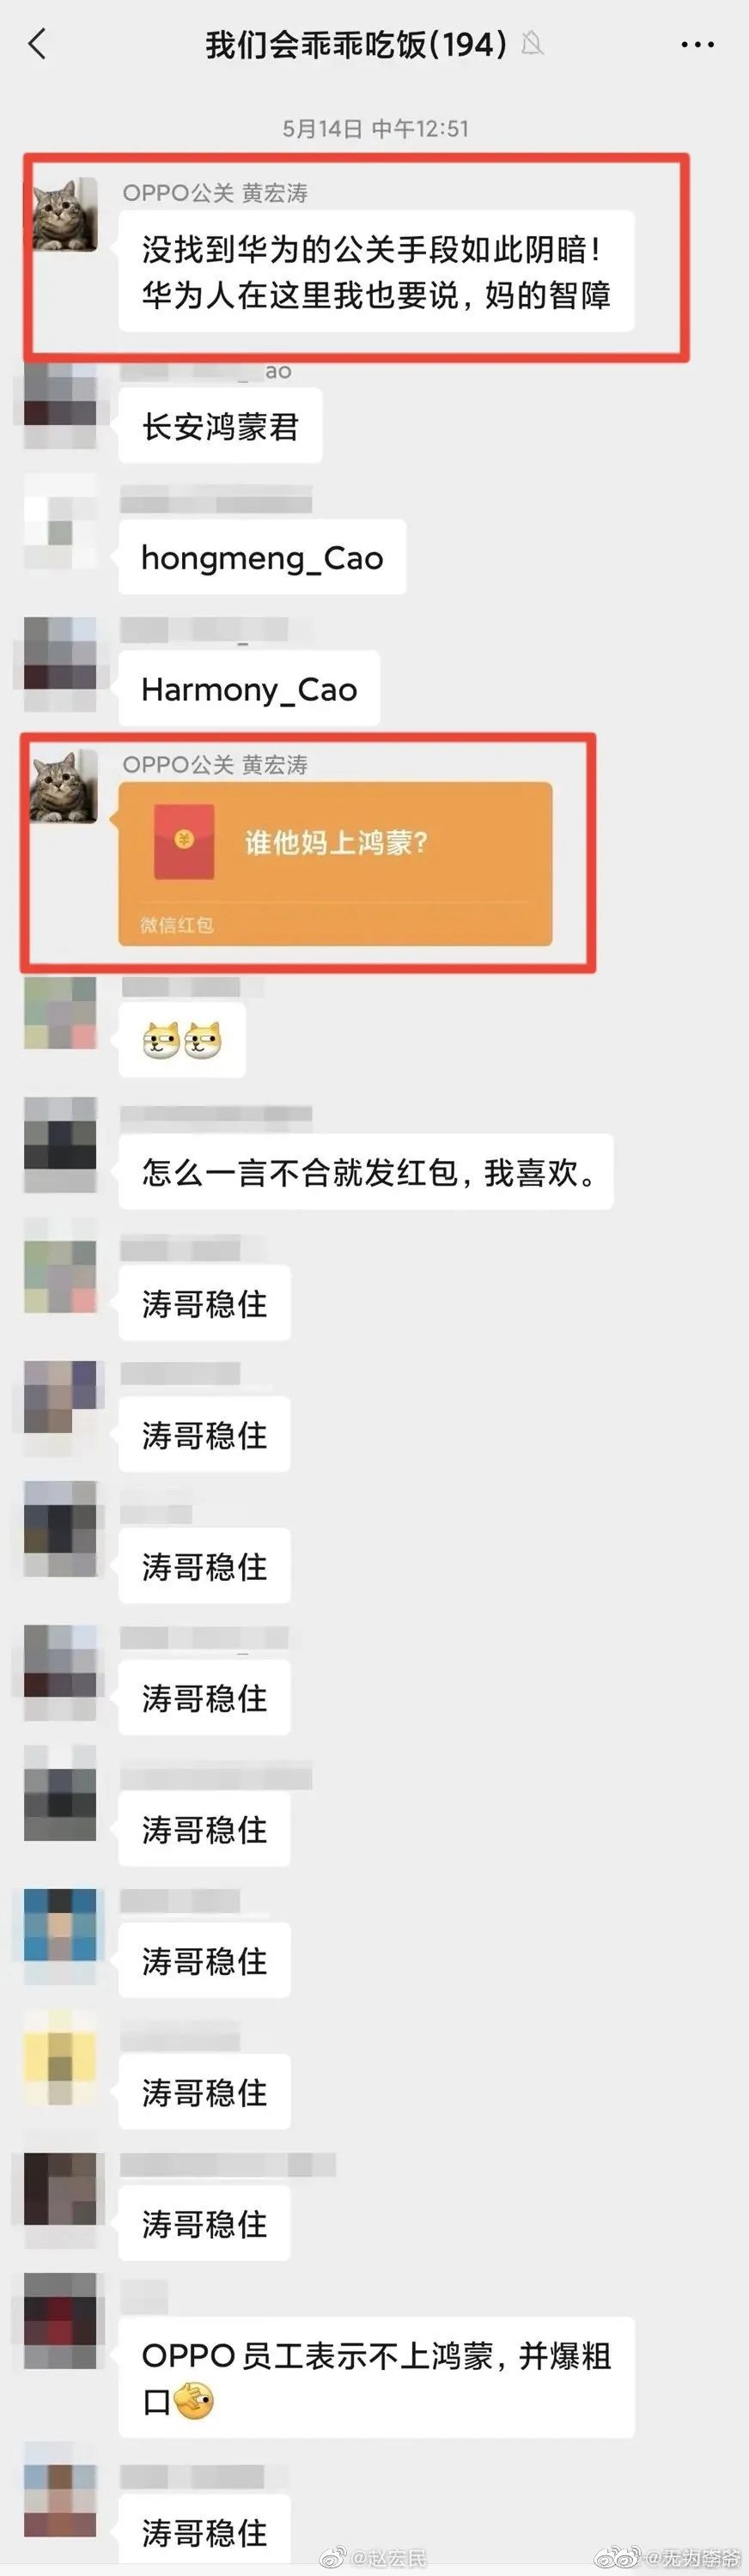Tap the group title "我们会乖乖吃饭(194)"
The height and width of the screenshot is (2576, 749).
(357, 44)
